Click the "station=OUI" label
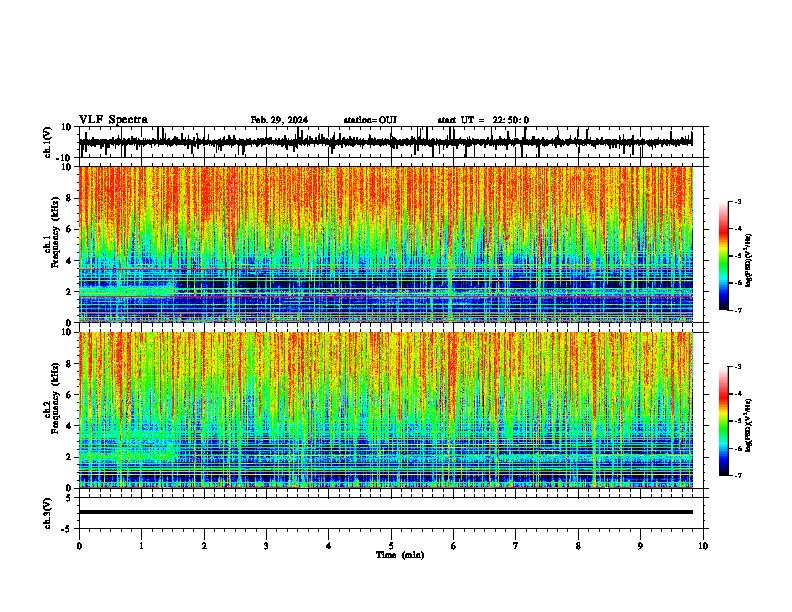 point(370,120)
